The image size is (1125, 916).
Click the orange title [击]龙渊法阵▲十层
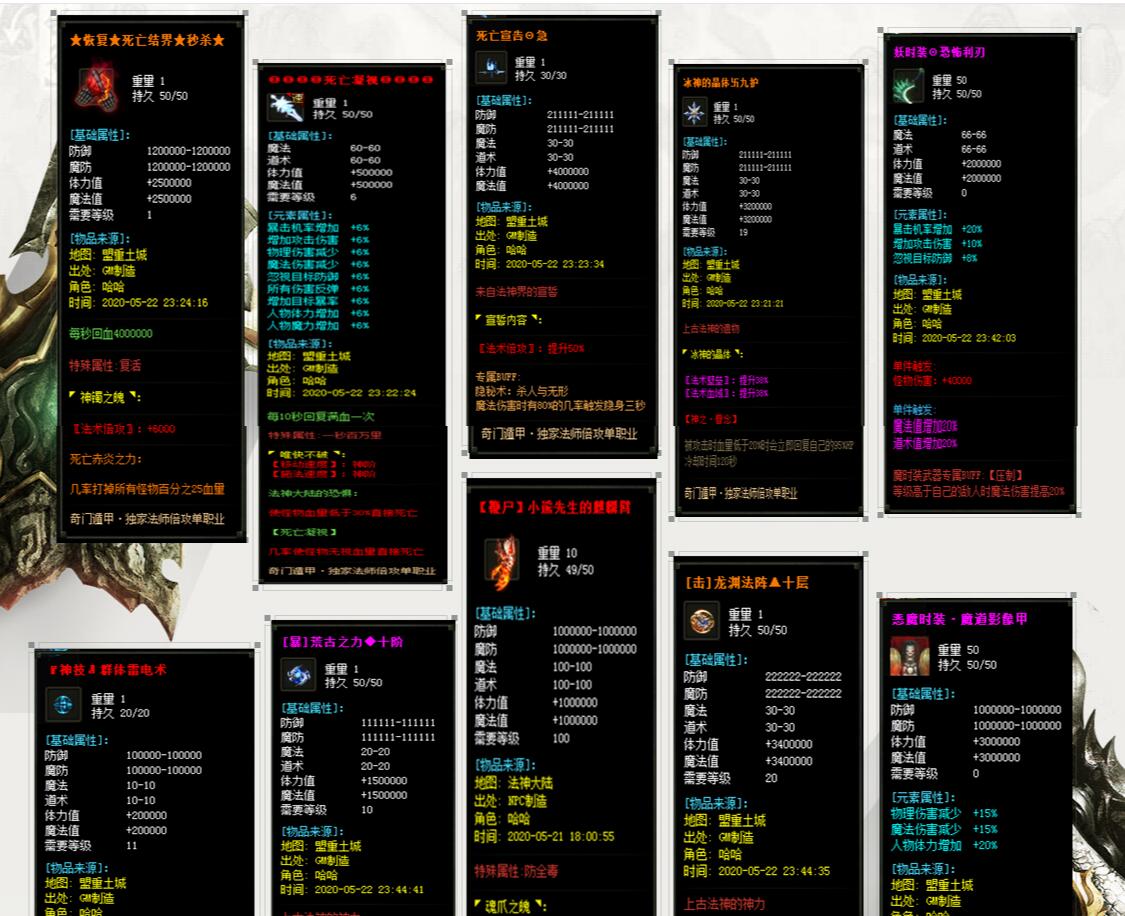(747, 582)
